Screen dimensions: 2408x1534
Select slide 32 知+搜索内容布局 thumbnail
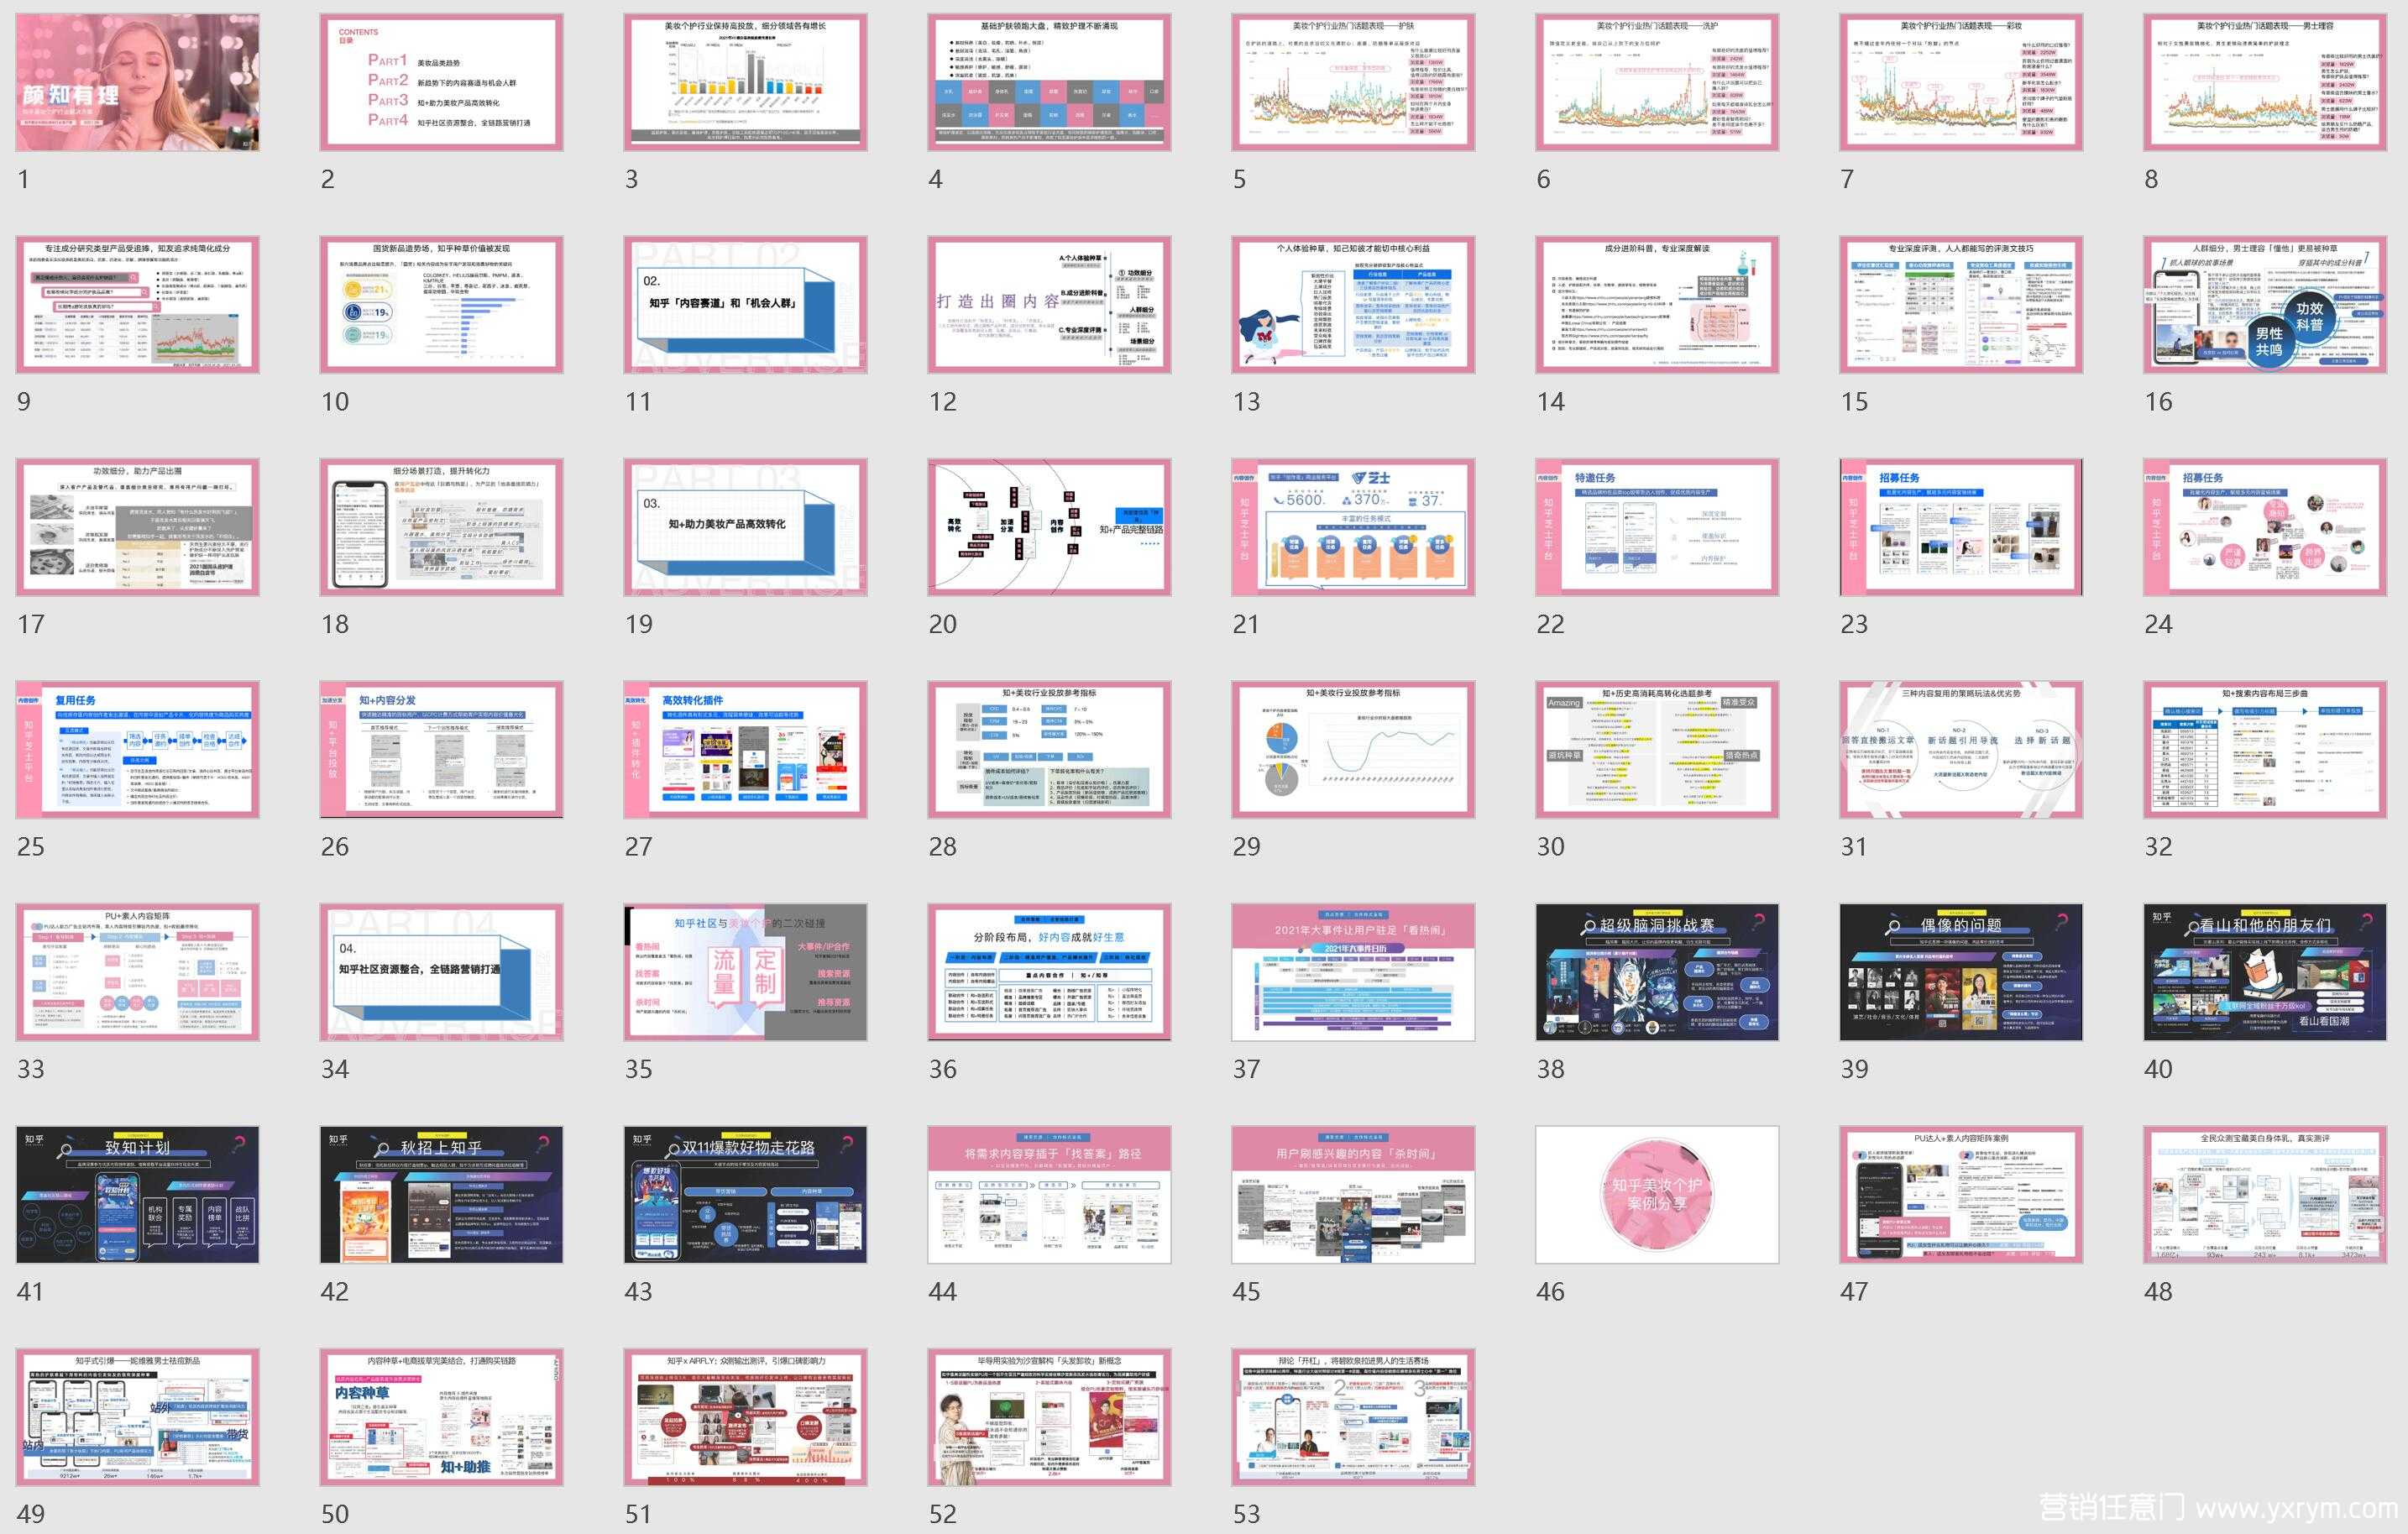coord(2265,750)
